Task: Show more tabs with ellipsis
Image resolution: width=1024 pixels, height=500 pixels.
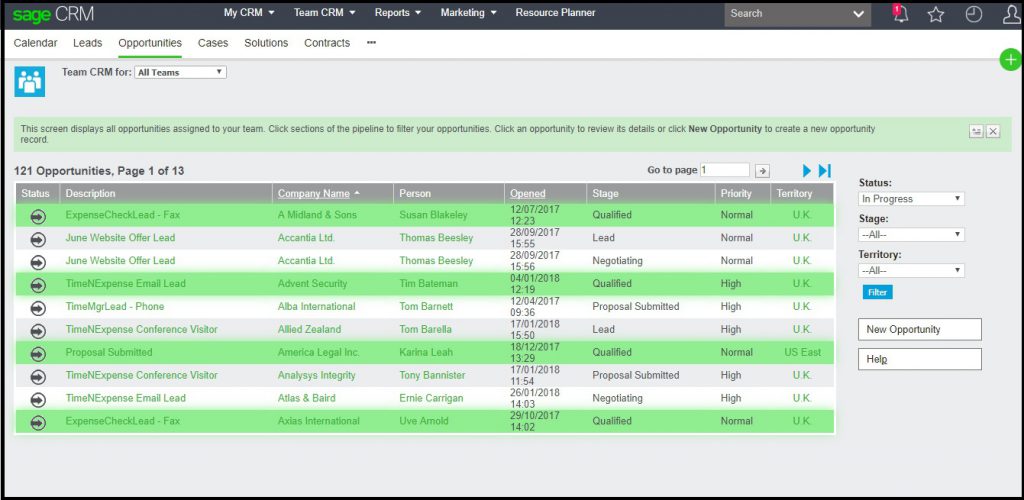Action: (x=372, y=42)
